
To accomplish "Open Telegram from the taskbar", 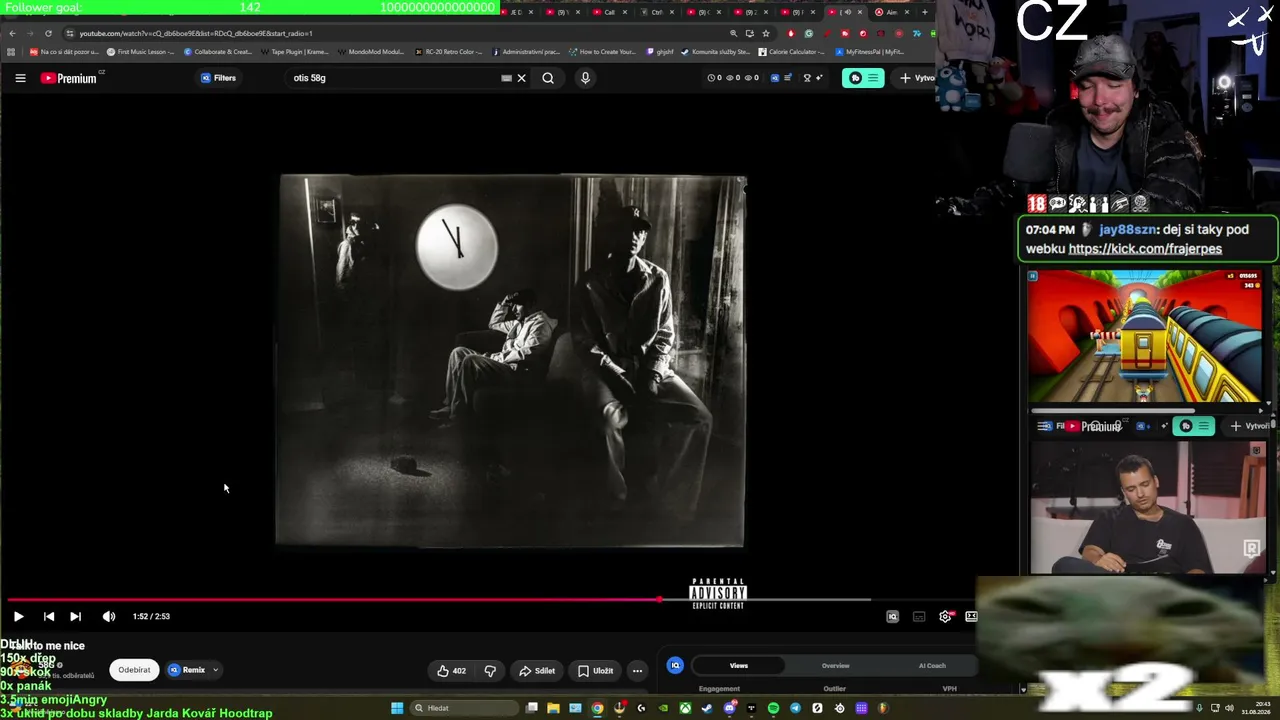I will (x=795, y=708).
